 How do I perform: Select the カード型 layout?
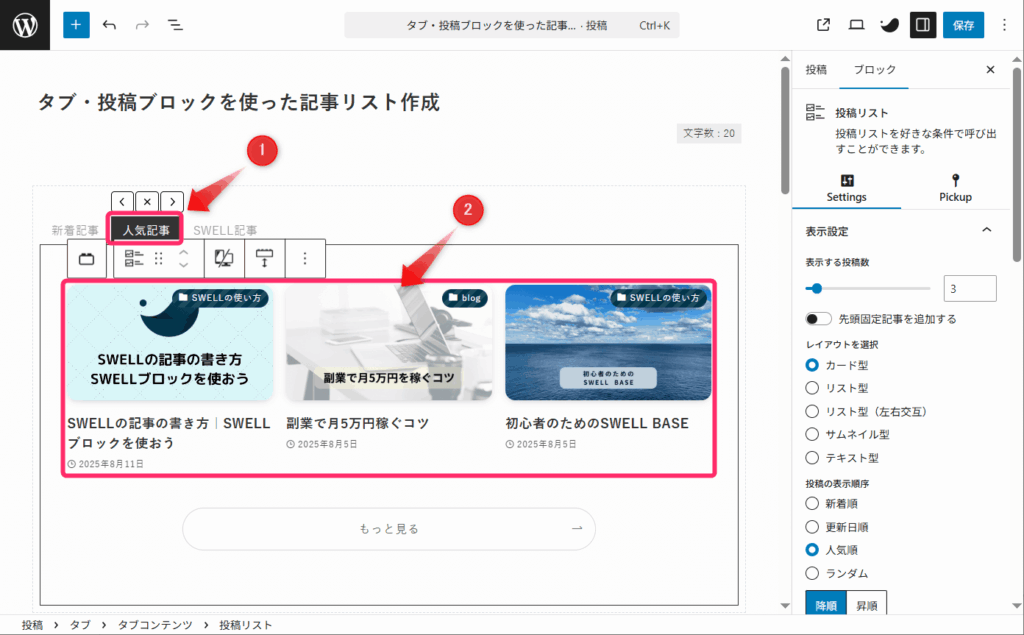[x=812, y=365]
